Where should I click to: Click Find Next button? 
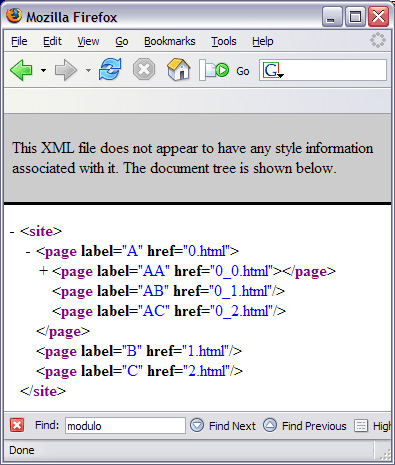223,426
